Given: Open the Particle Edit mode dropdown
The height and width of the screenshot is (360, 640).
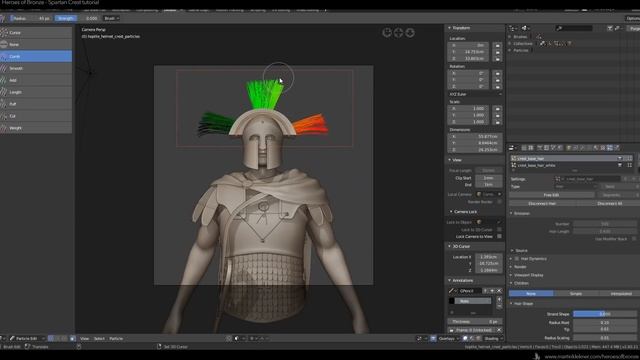Looking at the screenshot, I should (x=27, y=338).
